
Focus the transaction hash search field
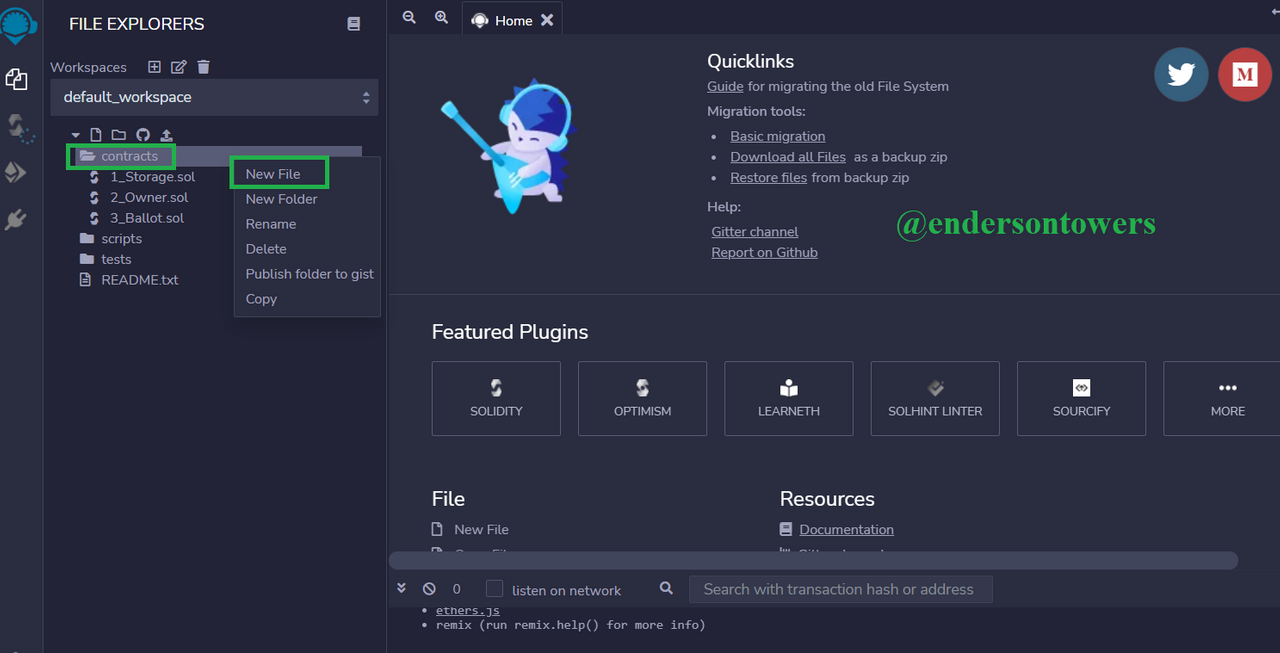[x=841, y=589]
